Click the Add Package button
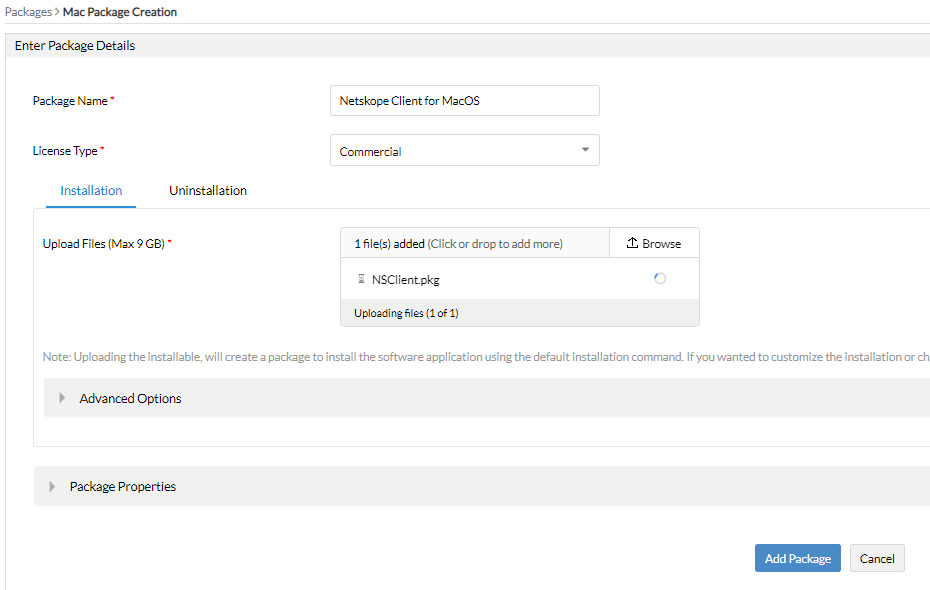This screenshot has height=590, width=930. [x=797, y=558]
